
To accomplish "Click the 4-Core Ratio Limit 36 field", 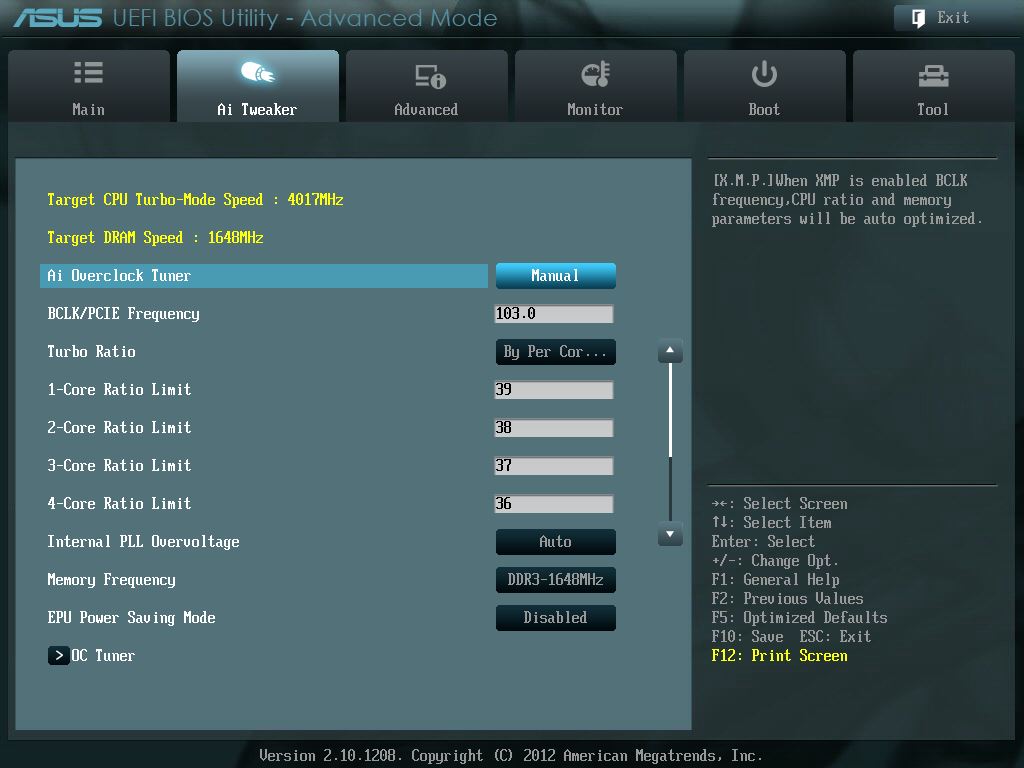I will [x=554, y=504].
